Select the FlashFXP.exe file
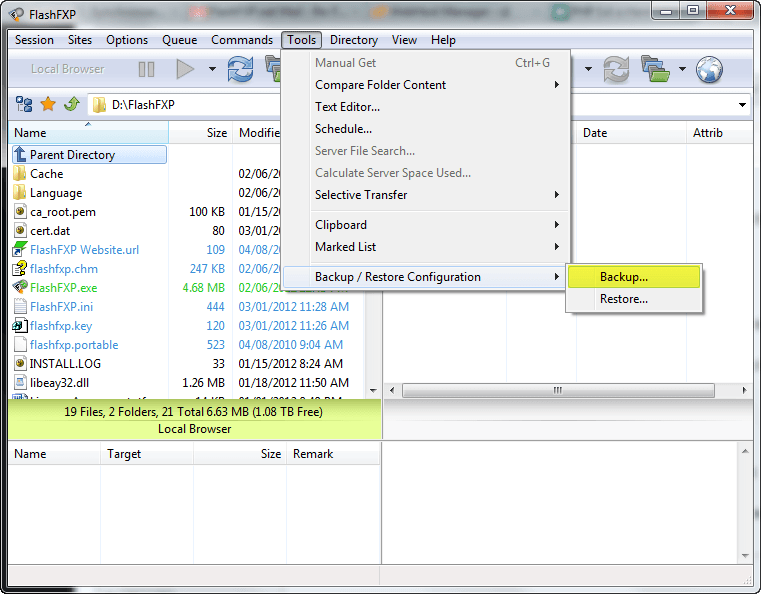Screen dimensions: 761x594 (x=64, y=288)
